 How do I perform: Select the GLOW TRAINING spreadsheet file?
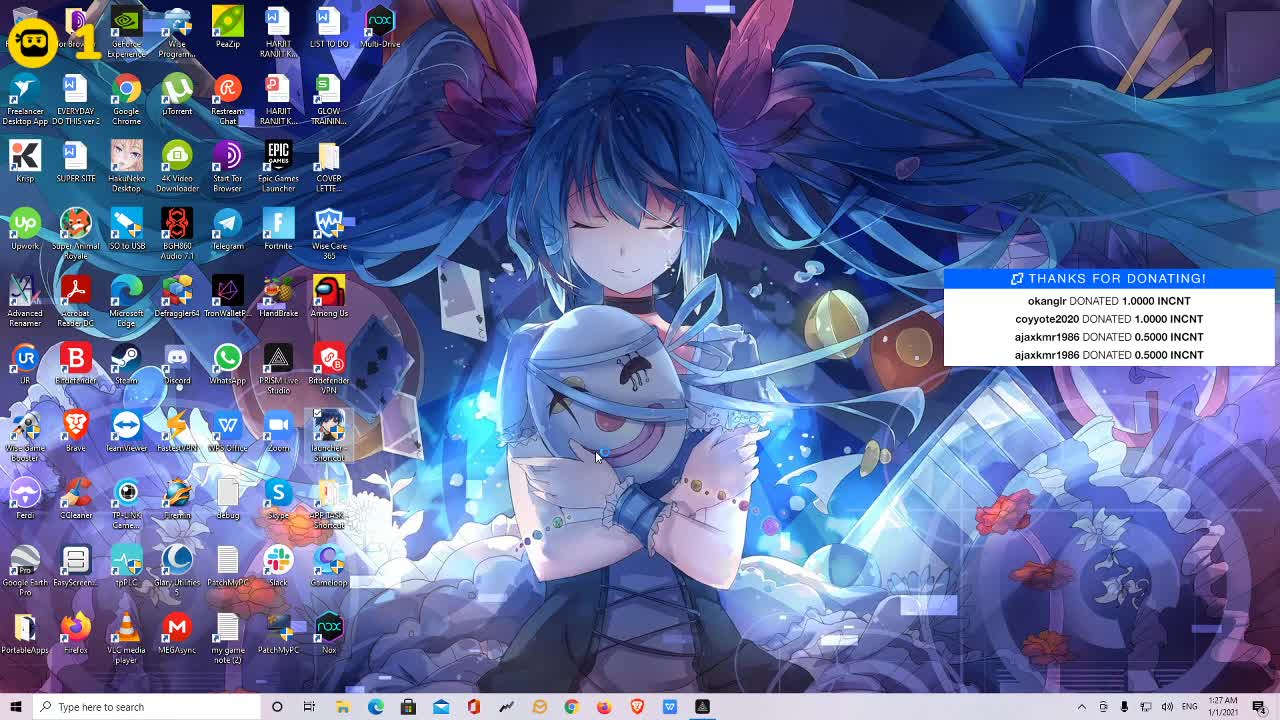[328, 100]
